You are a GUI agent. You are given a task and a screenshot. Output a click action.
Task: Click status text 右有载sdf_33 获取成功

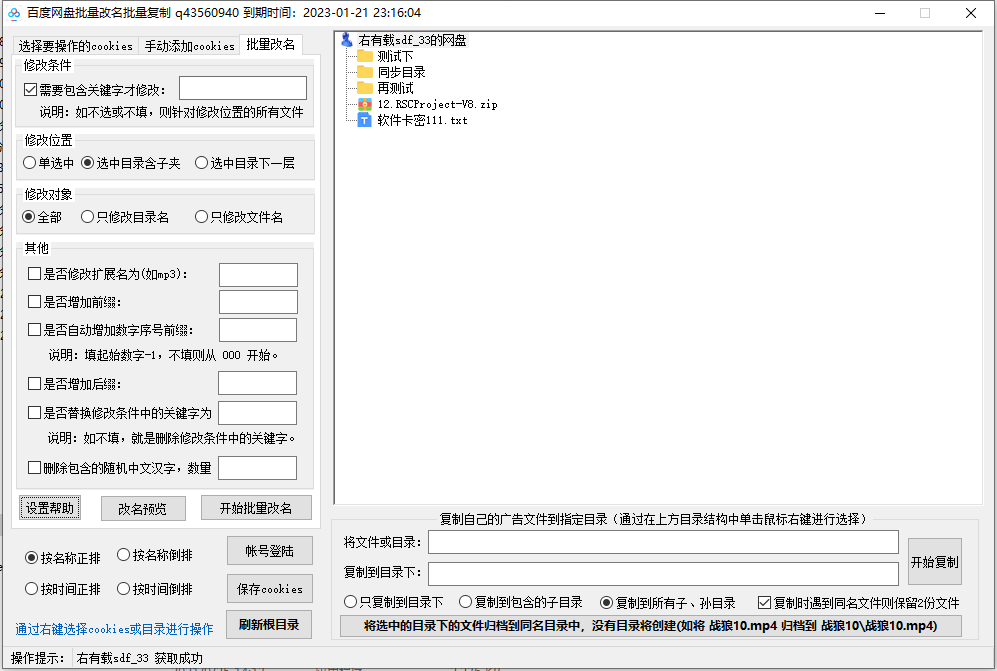tap(139, 658)
